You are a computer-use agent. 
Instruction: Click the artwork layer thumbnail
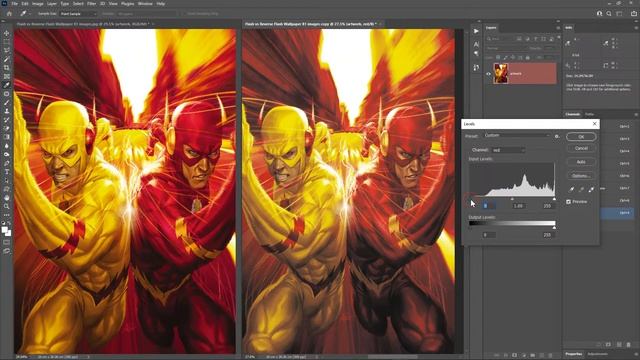[500, 73]
